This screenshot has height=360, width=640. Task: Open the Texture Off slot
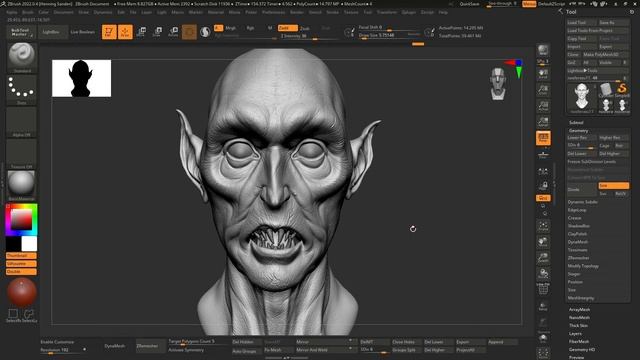coord(22,154)
